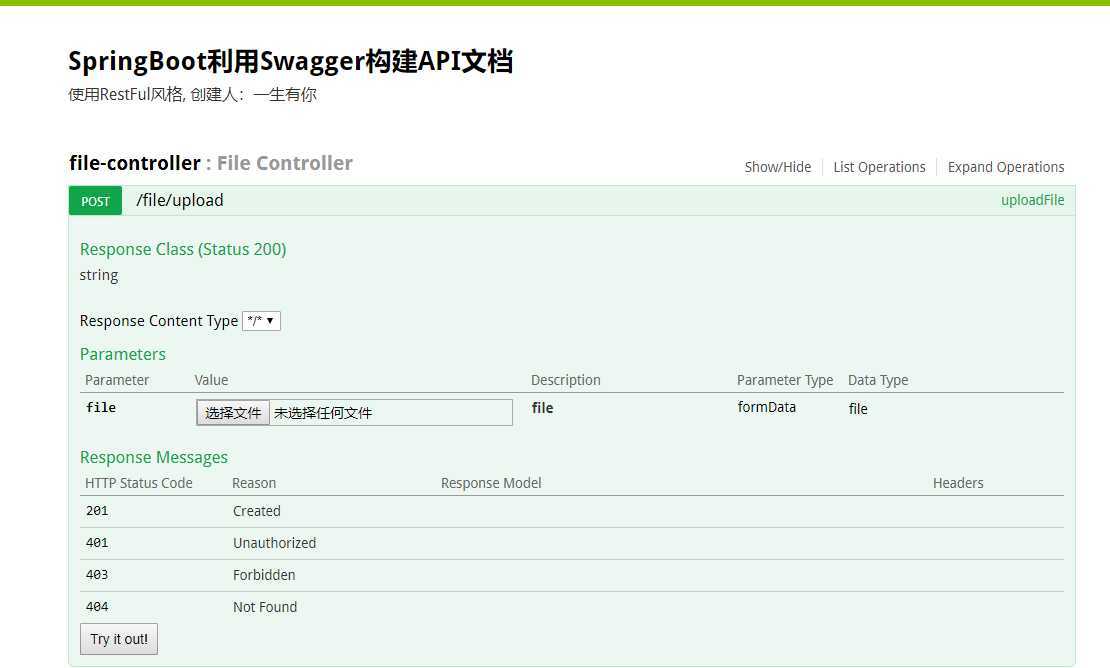Click the 未选择任何文件 file input field

pyautogui.click(x=354, y=413)
